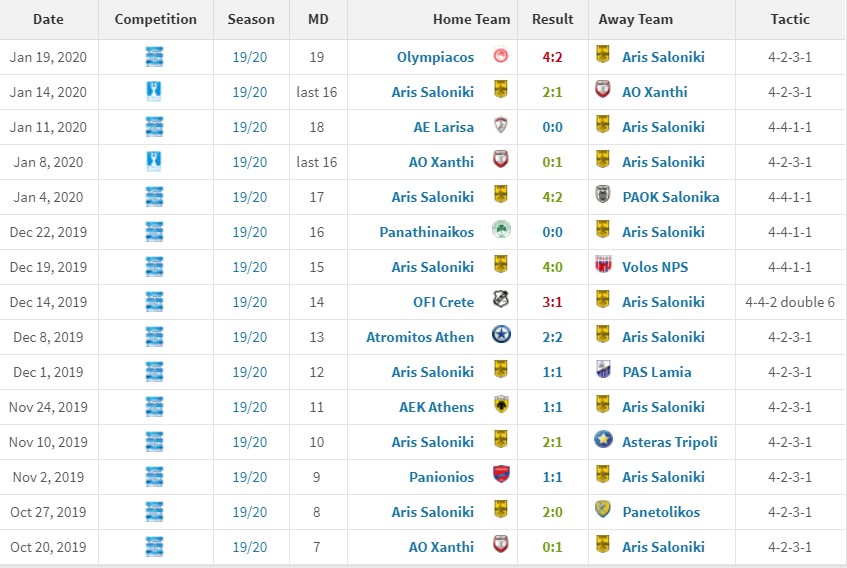Click the PAOK Salonika crest icon
Screen dimensions: 847x568
tap(603, 195)
